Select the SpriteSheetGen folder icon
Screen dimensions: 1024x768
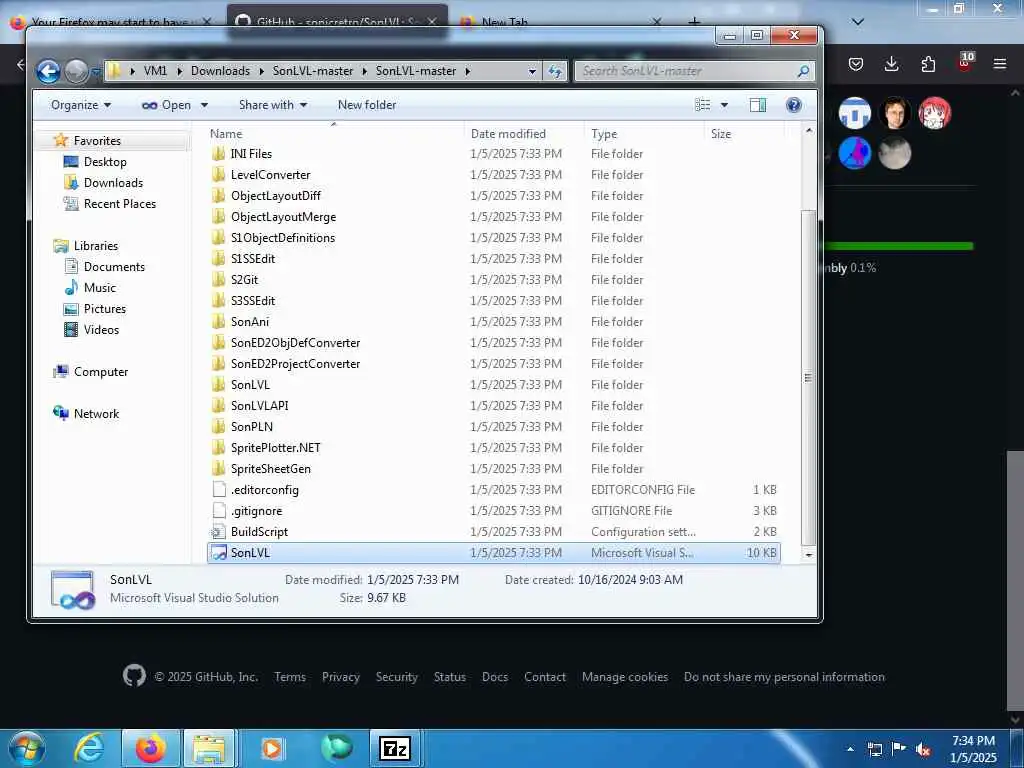coord(219,468)
